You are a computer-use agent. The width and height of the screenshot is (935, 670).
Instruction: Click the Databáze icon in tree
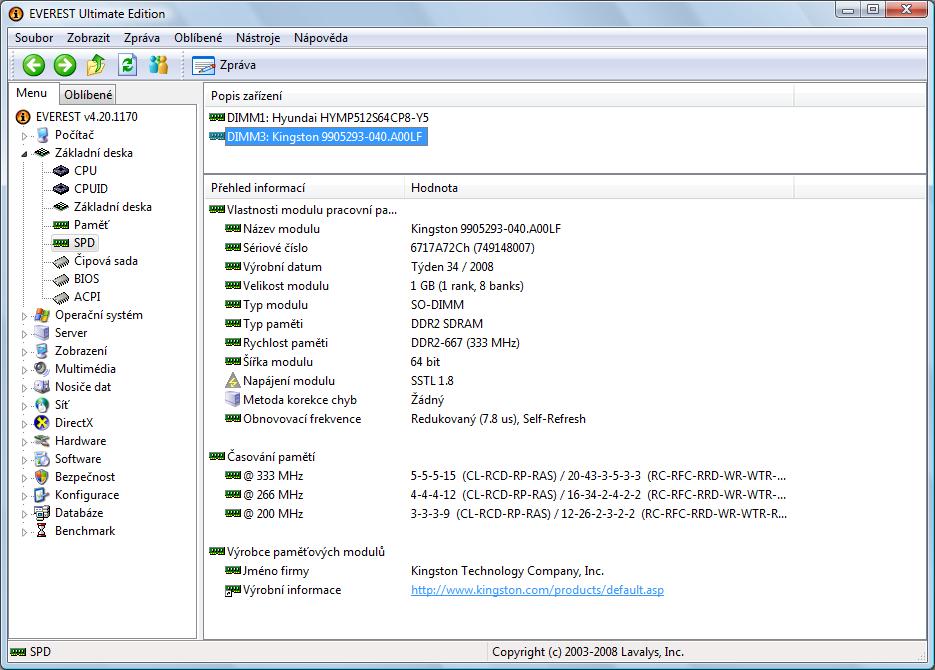click(x=42, y=513)
